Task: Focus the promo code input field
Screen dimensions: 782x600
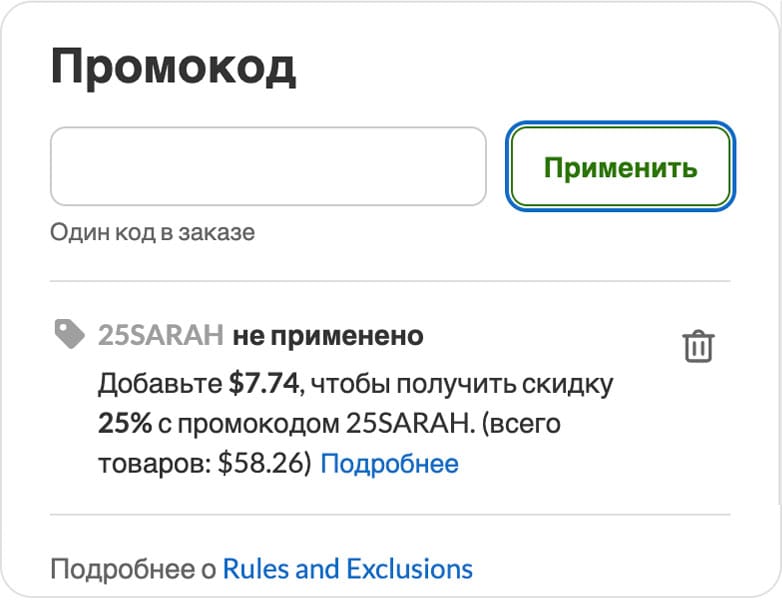Action: click(268, 166)
